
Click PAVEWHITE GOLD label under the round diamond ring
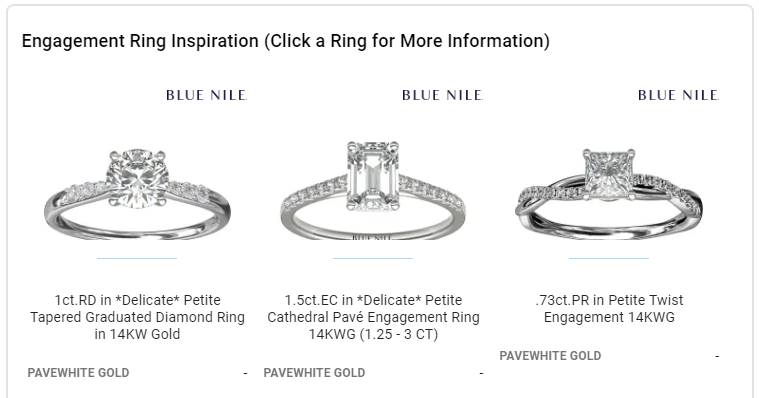tap(78, 373)
